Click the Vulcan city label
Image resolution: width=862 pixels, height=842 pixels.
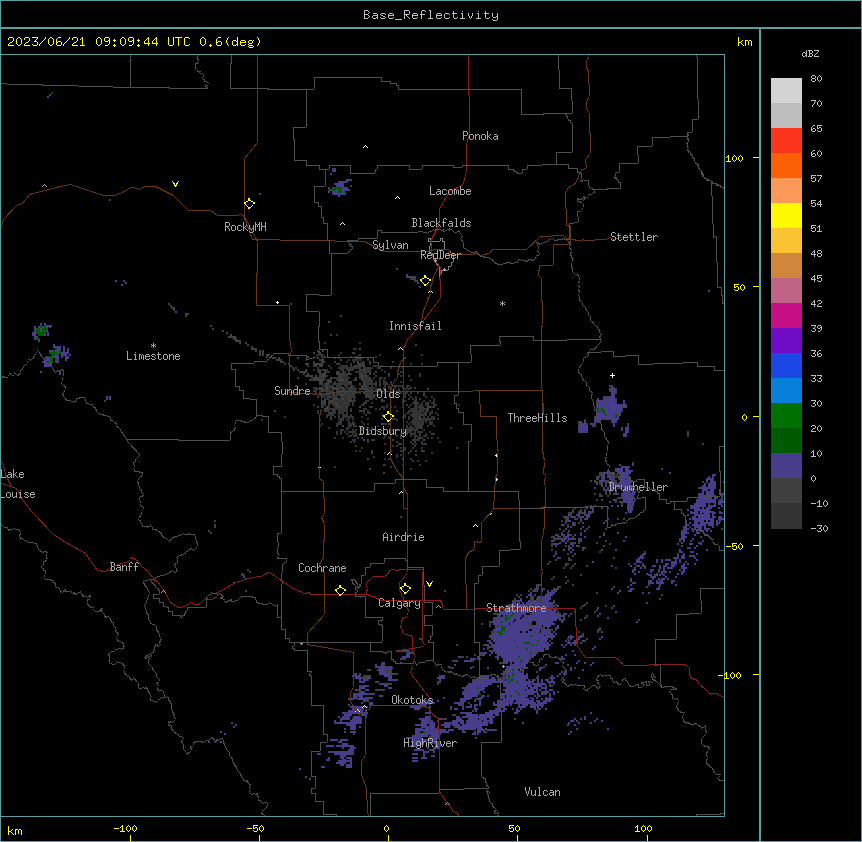(x=542, y=792)
